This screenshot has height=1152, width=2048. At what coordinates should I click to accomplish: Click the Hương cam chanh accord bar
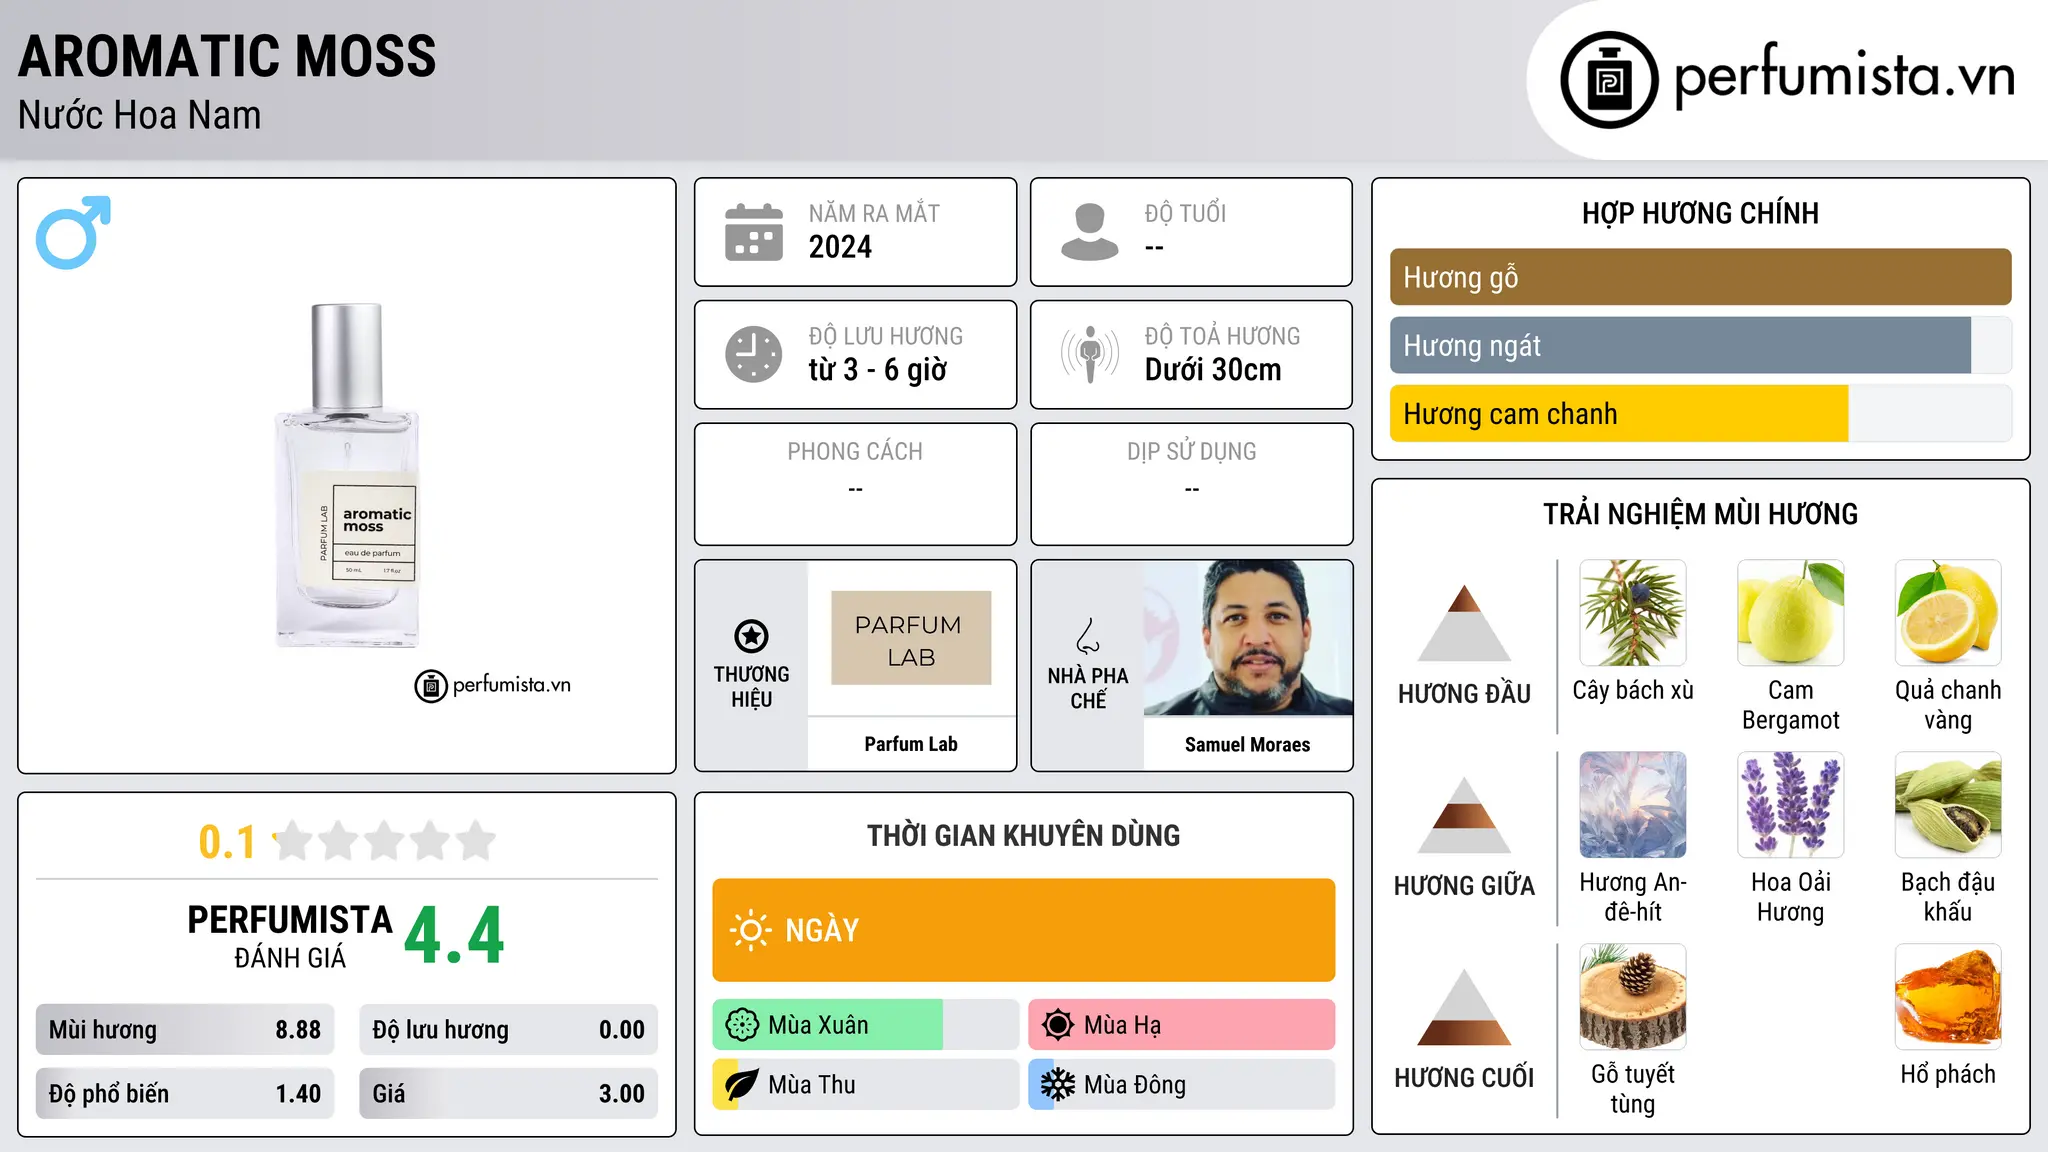(1701, 413)
